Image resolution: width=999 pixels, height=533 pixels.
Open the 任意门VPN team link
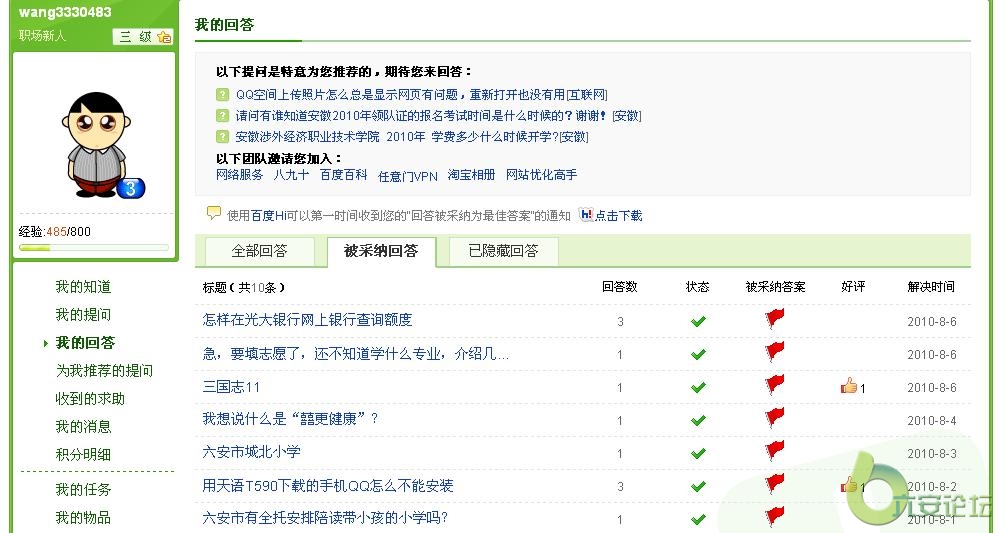[x=408, y=176]
